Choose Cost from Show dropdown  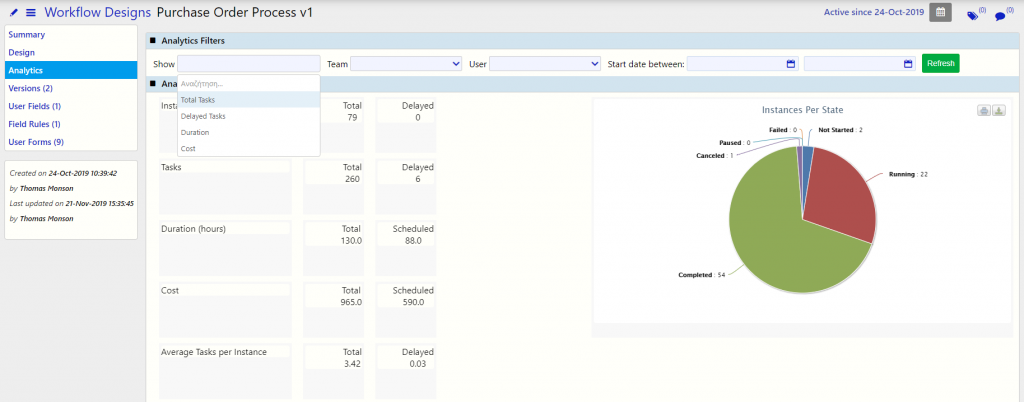[249, 149]
